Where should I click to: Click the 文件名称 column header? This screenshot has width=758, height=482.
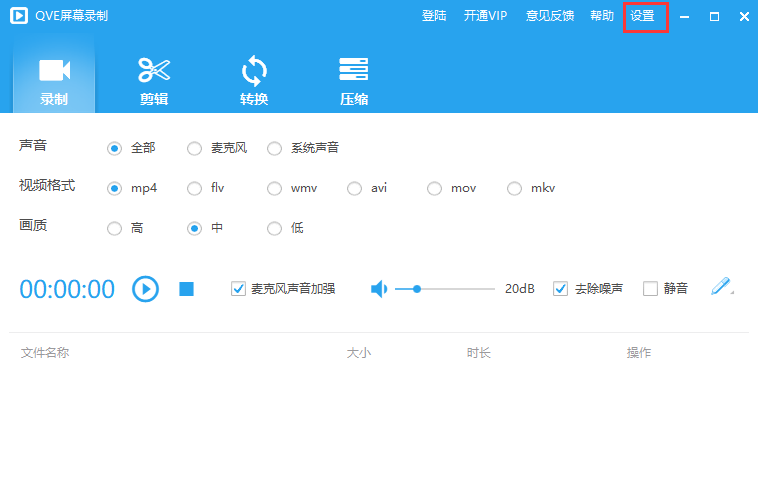45,353
